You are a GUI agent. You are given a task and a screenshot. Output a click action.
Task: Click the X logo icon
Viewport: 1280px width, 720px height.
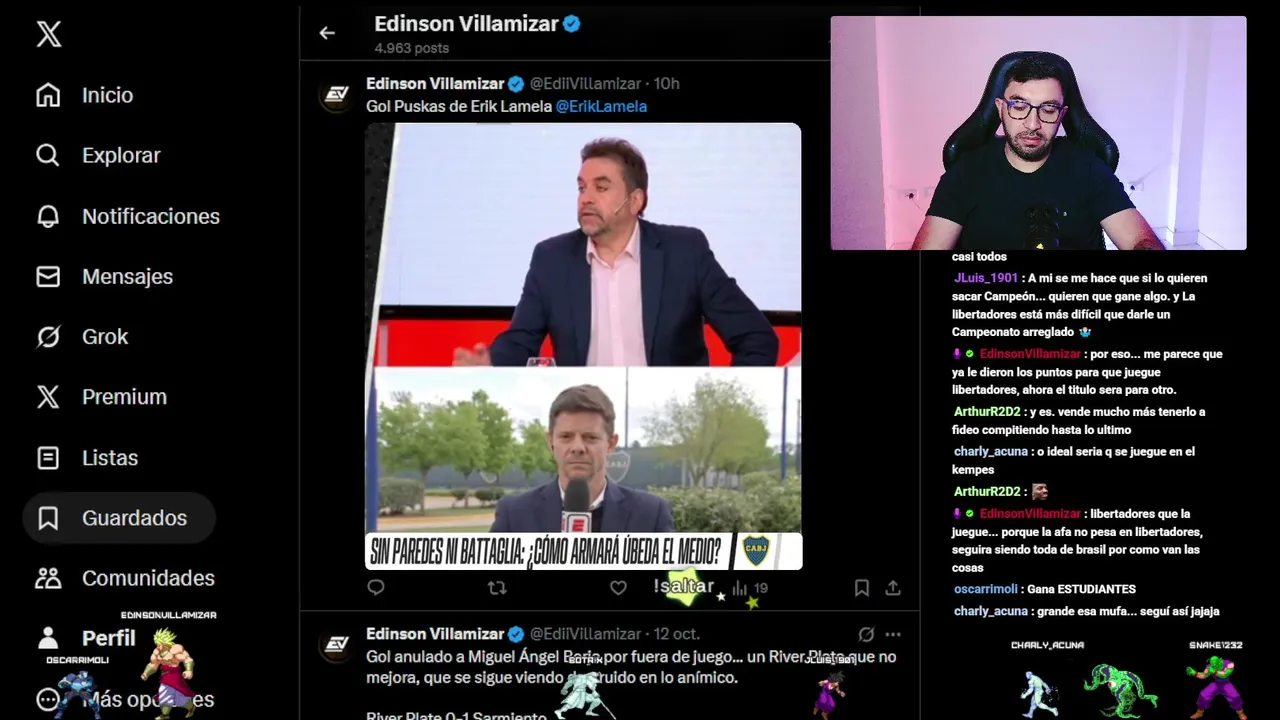[48, 34]
